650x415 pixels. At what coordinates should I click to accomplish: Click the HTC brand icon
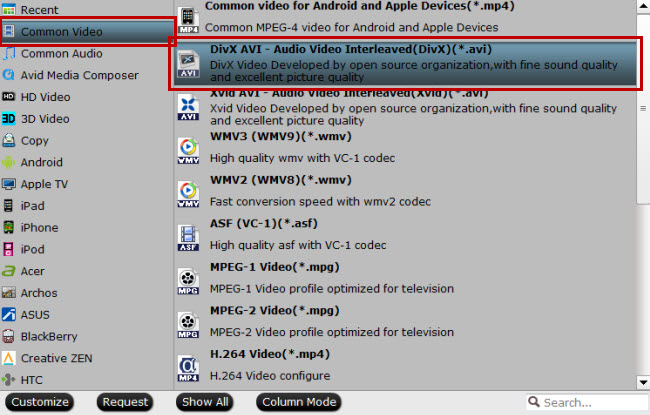point(9,379)
